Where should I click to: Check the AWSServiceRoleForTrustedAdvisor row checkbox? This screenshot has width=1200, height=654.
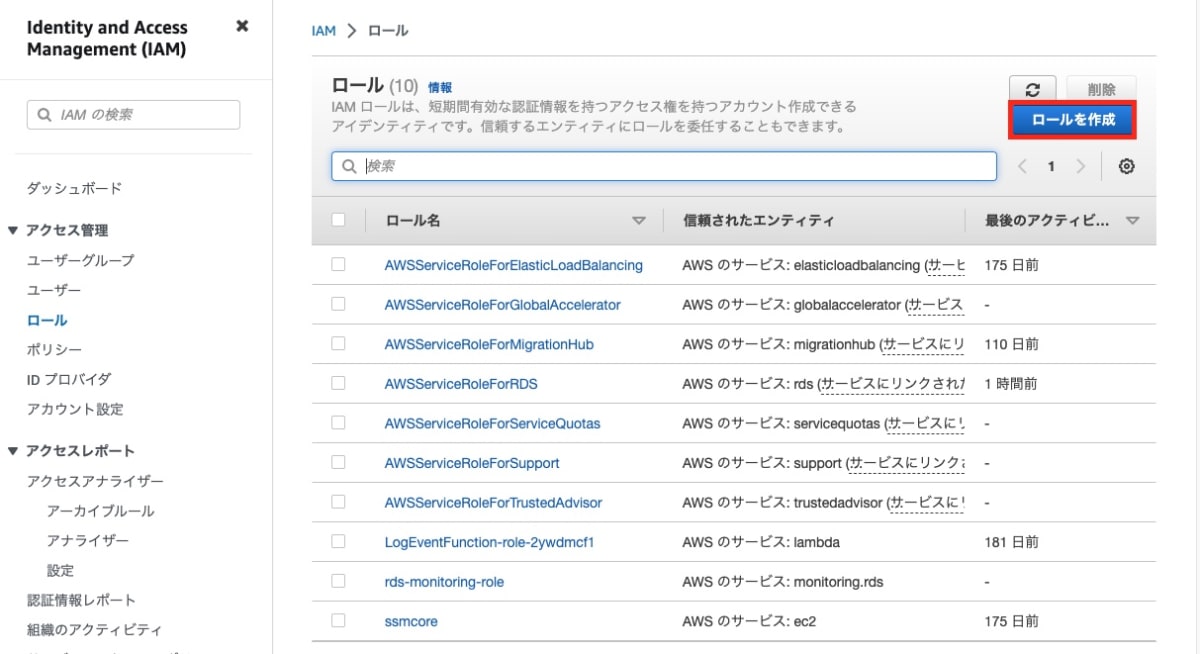tap(338, 502)
